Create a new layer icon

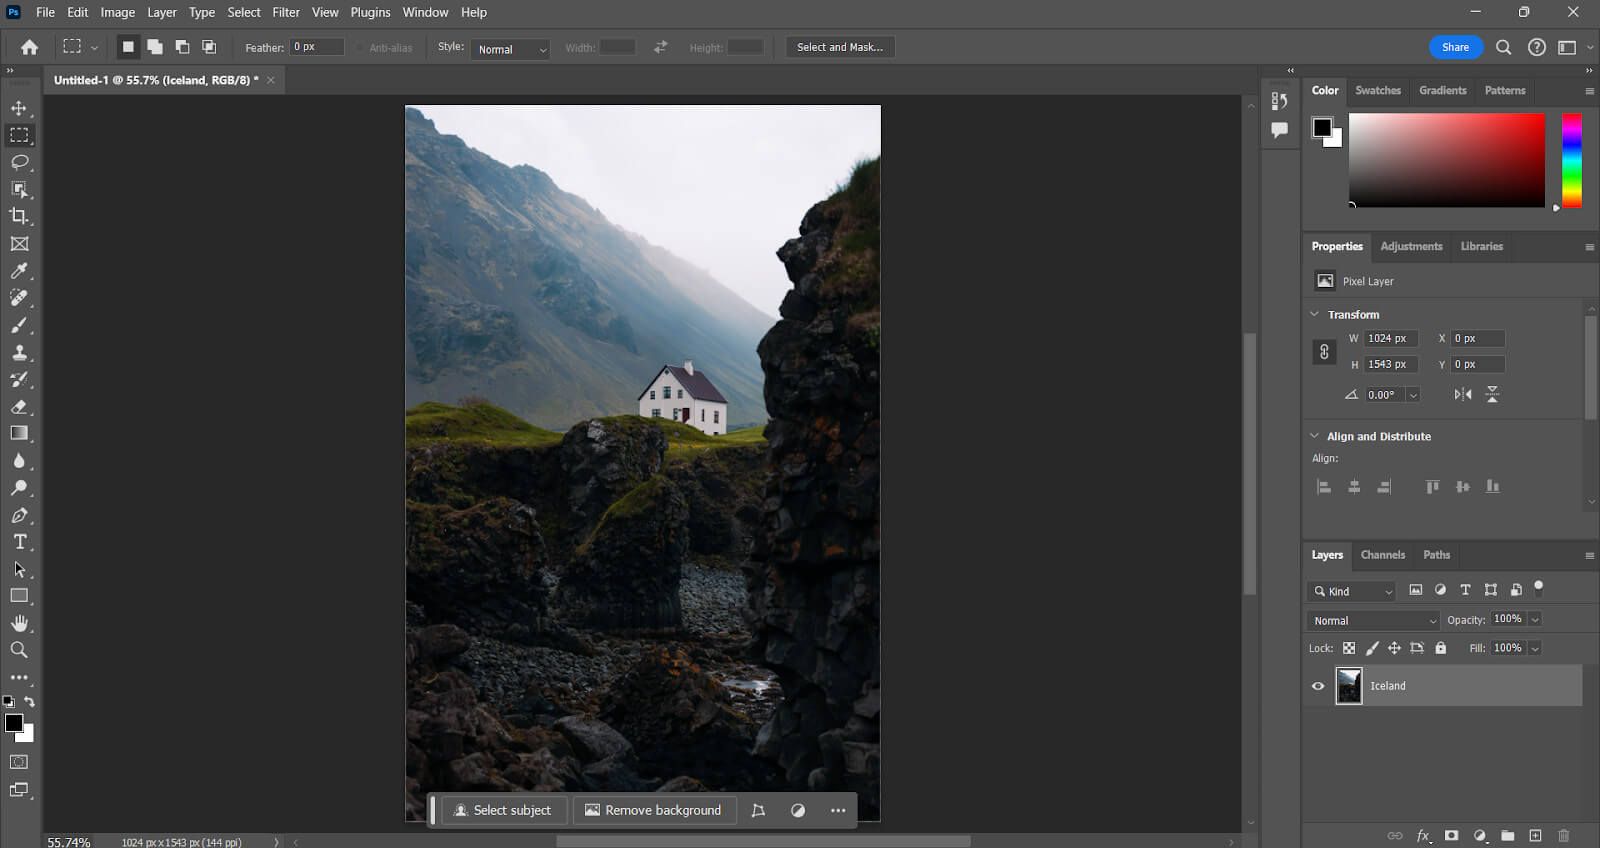(x=1535, y=835)
